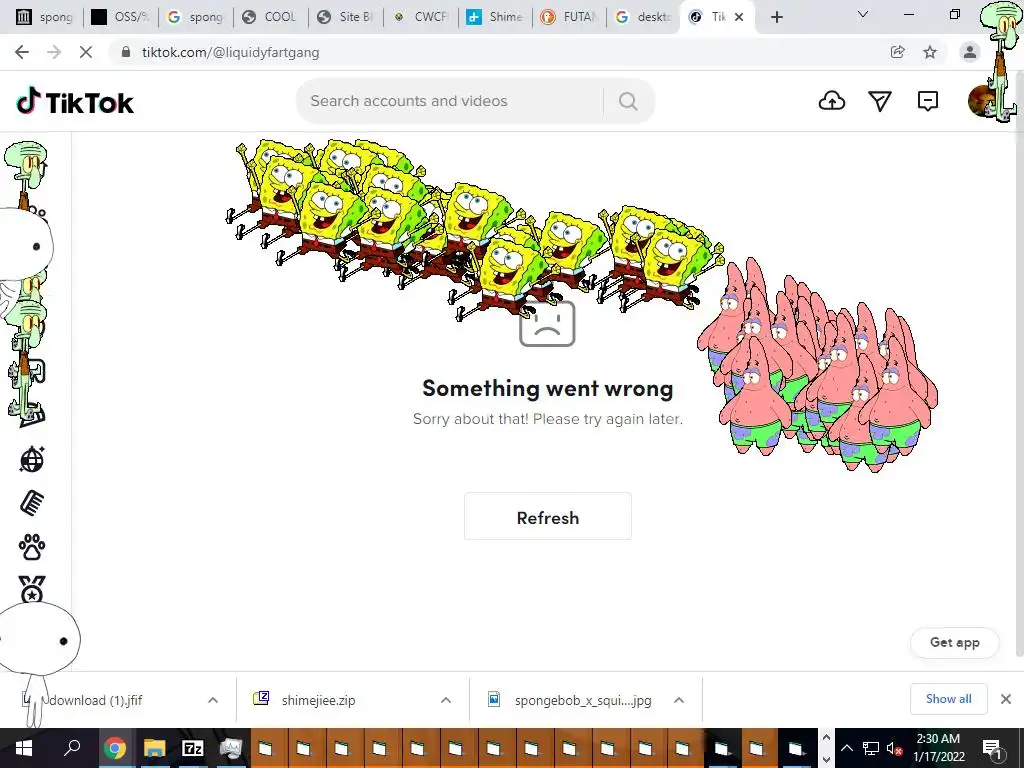Close the TikTok browser tab
Screen dimensions: 1024x768
(x=739, y=17)
